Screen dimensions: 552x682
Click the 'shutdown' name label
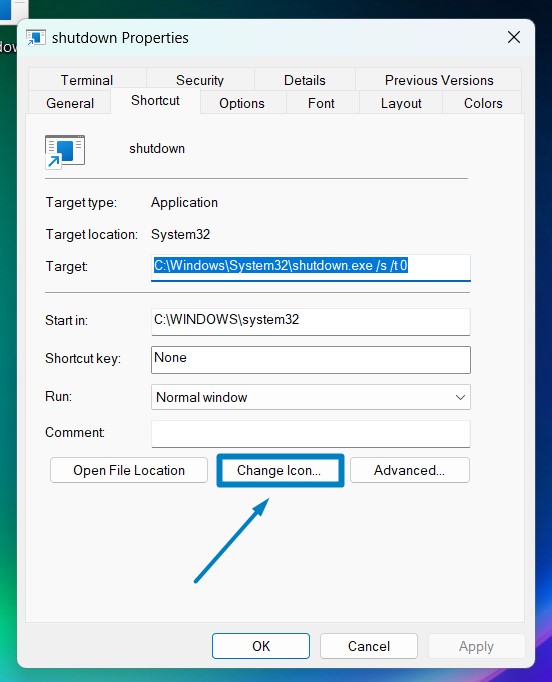click(x=157, y=148)
